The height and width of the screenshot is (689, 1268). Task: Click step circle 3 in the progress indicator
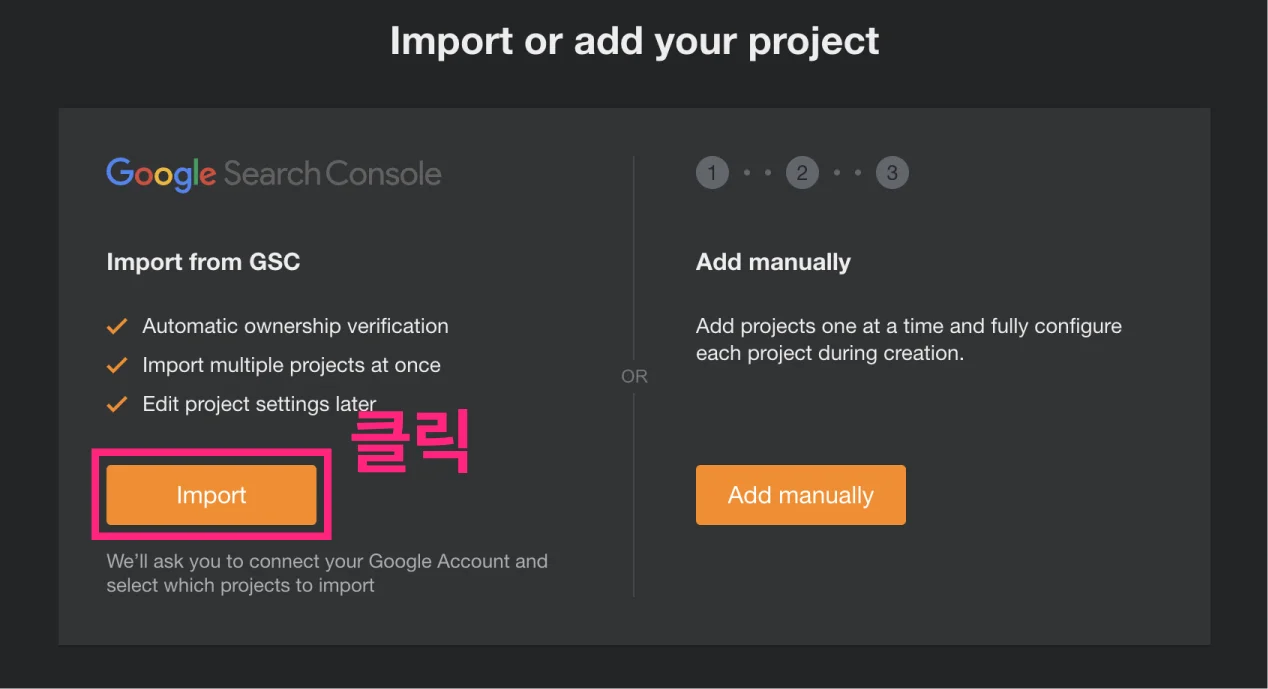click(x=892, y=172)
